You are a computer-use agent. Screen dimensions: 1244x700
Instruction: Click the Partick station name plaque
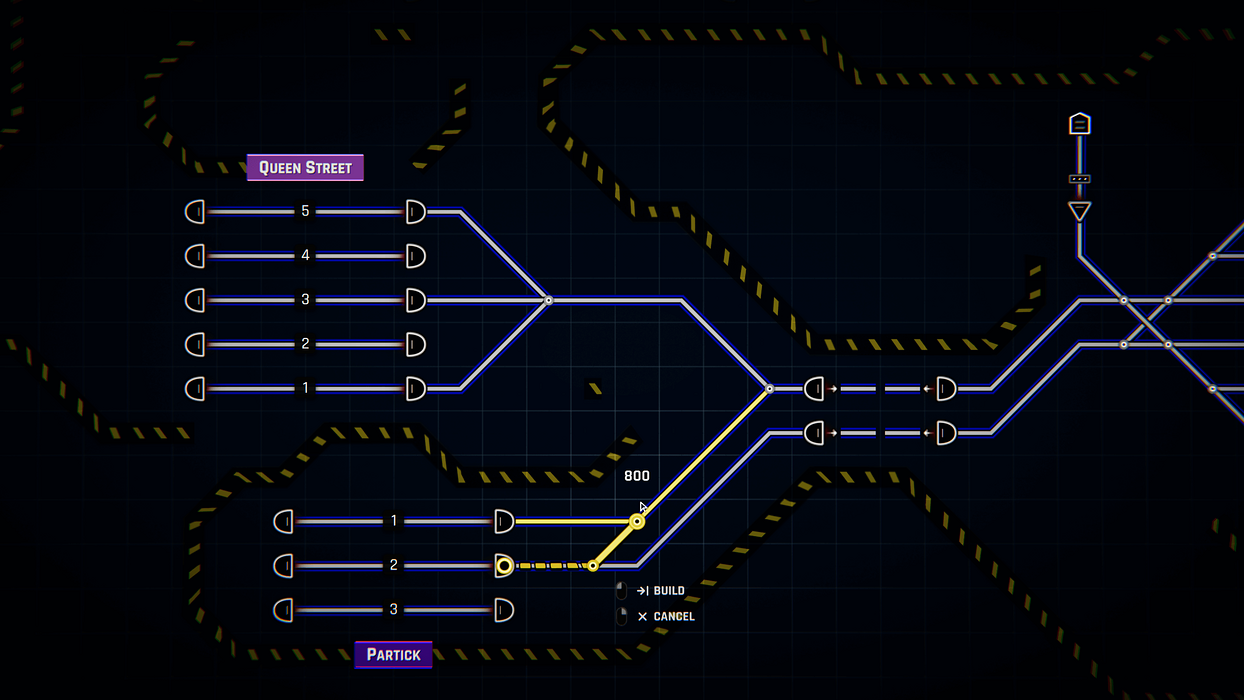(393, 655)
